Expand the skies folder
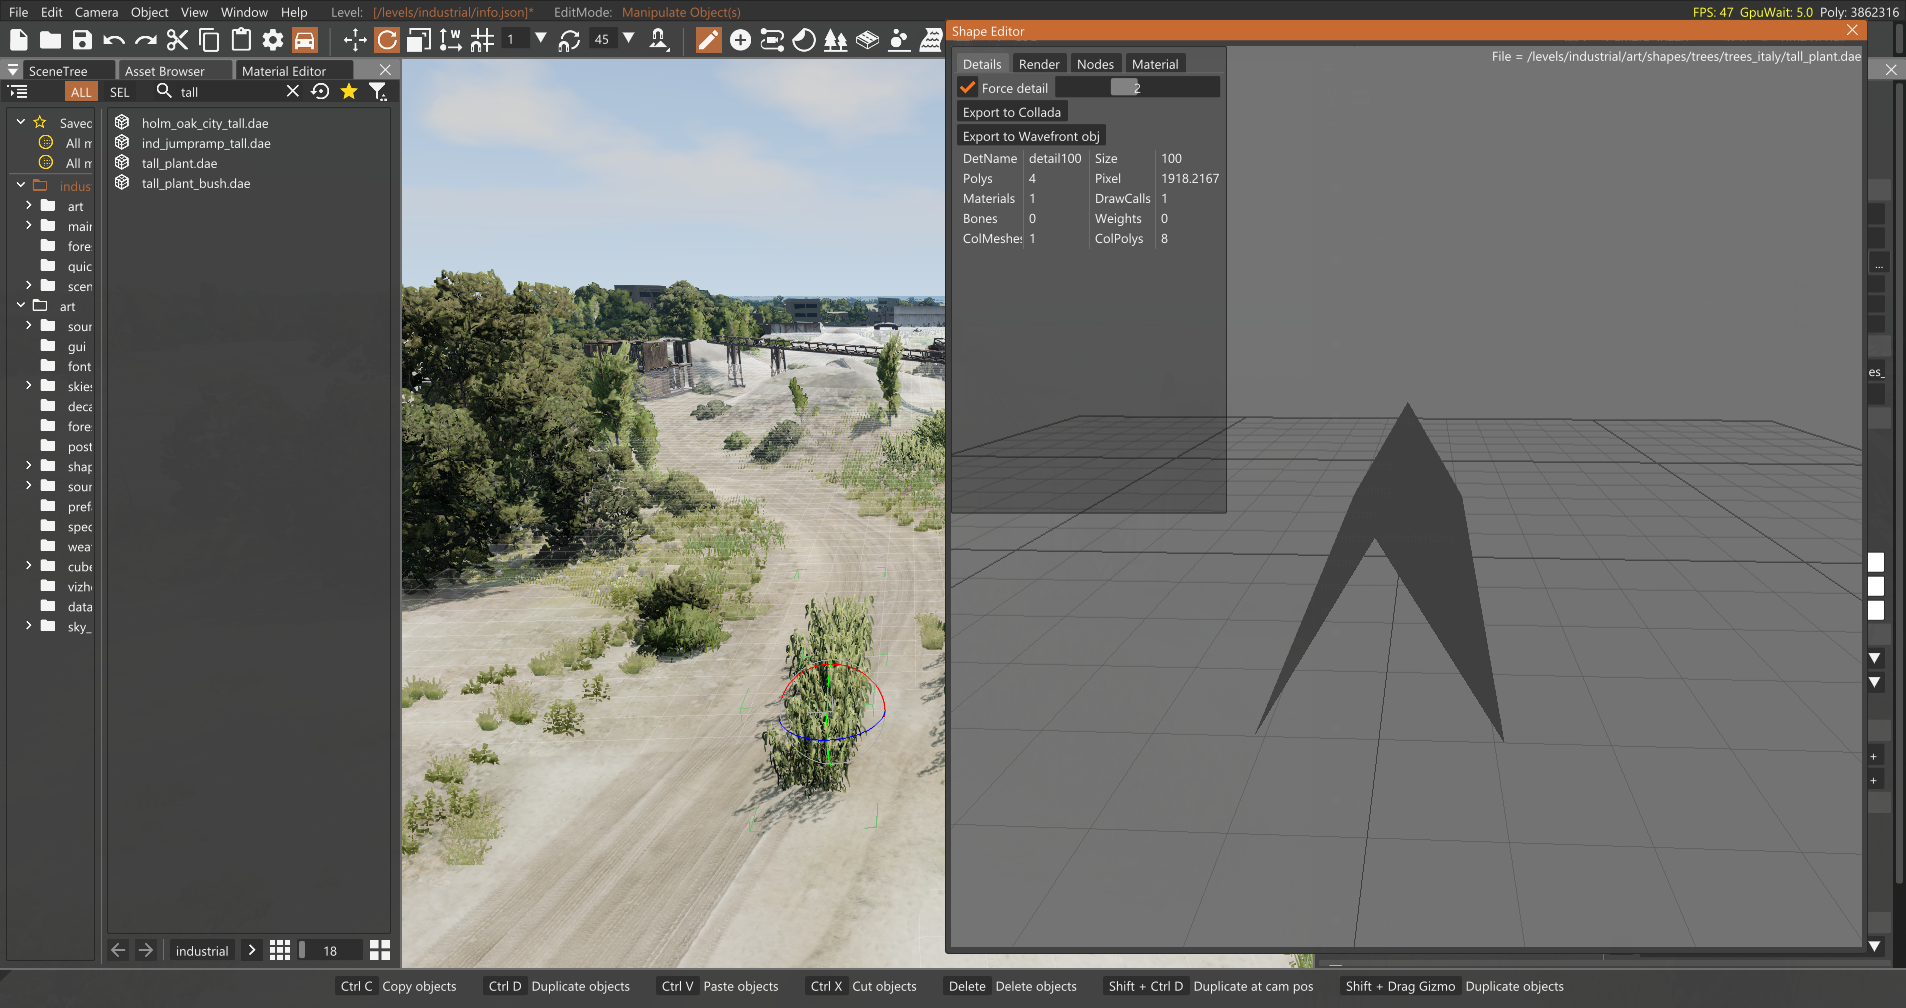The width and height of the screenshot is (1906, 1008). 29,385
